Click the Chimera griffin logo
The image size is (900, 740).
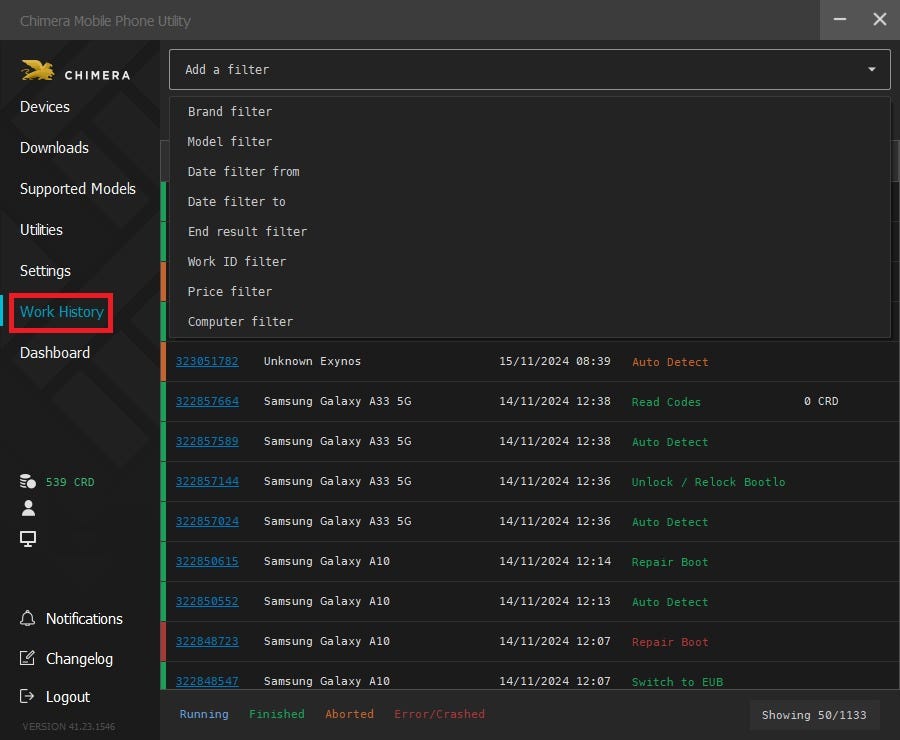click(38, 71)
